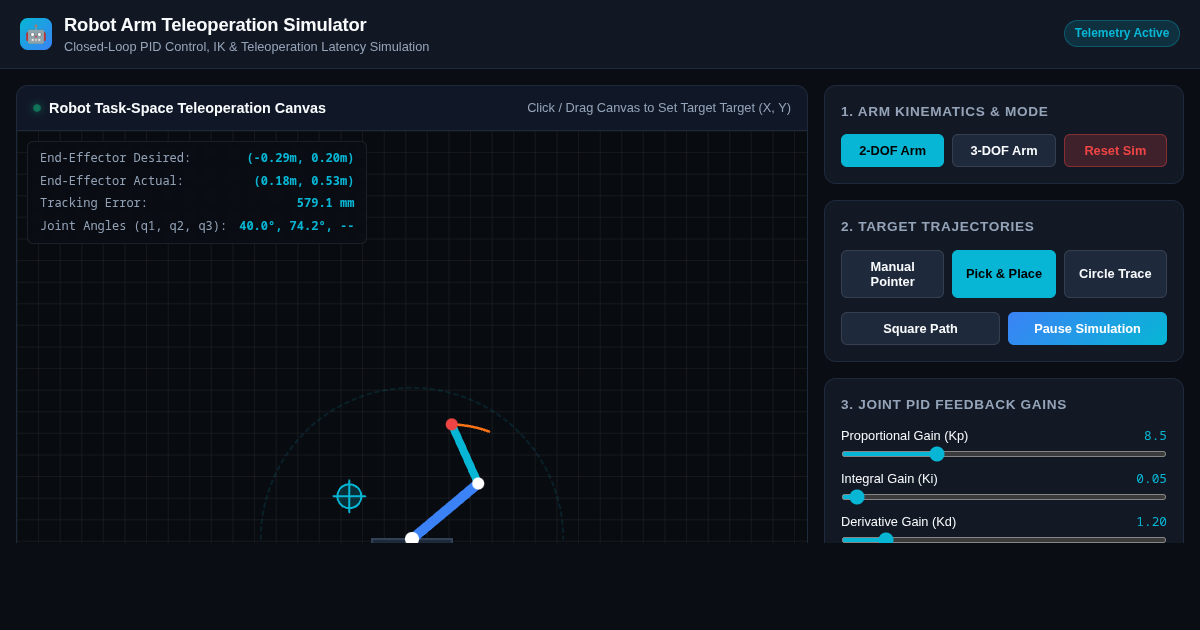1200x630 pixels.
Task: Click the blue lower arm link
Action: coord(445,511)
